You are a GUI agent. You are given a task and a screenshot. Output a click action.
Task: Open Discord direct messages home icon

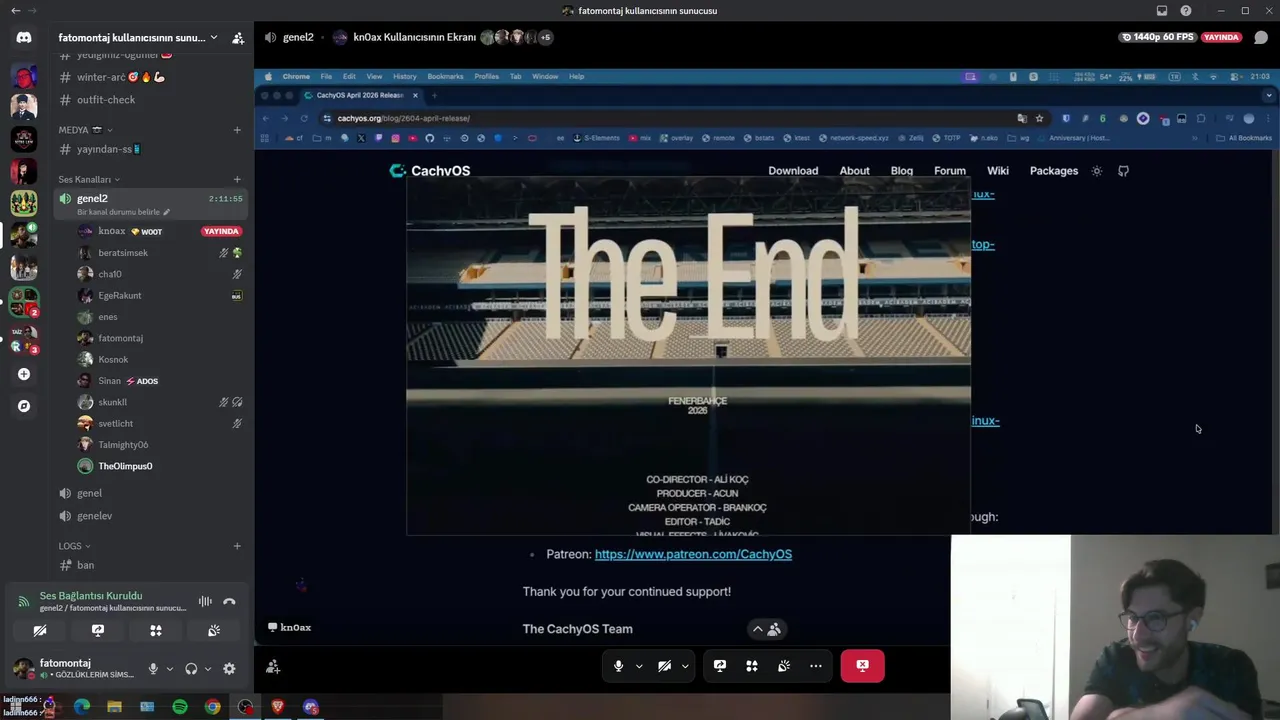pos(24,38)
